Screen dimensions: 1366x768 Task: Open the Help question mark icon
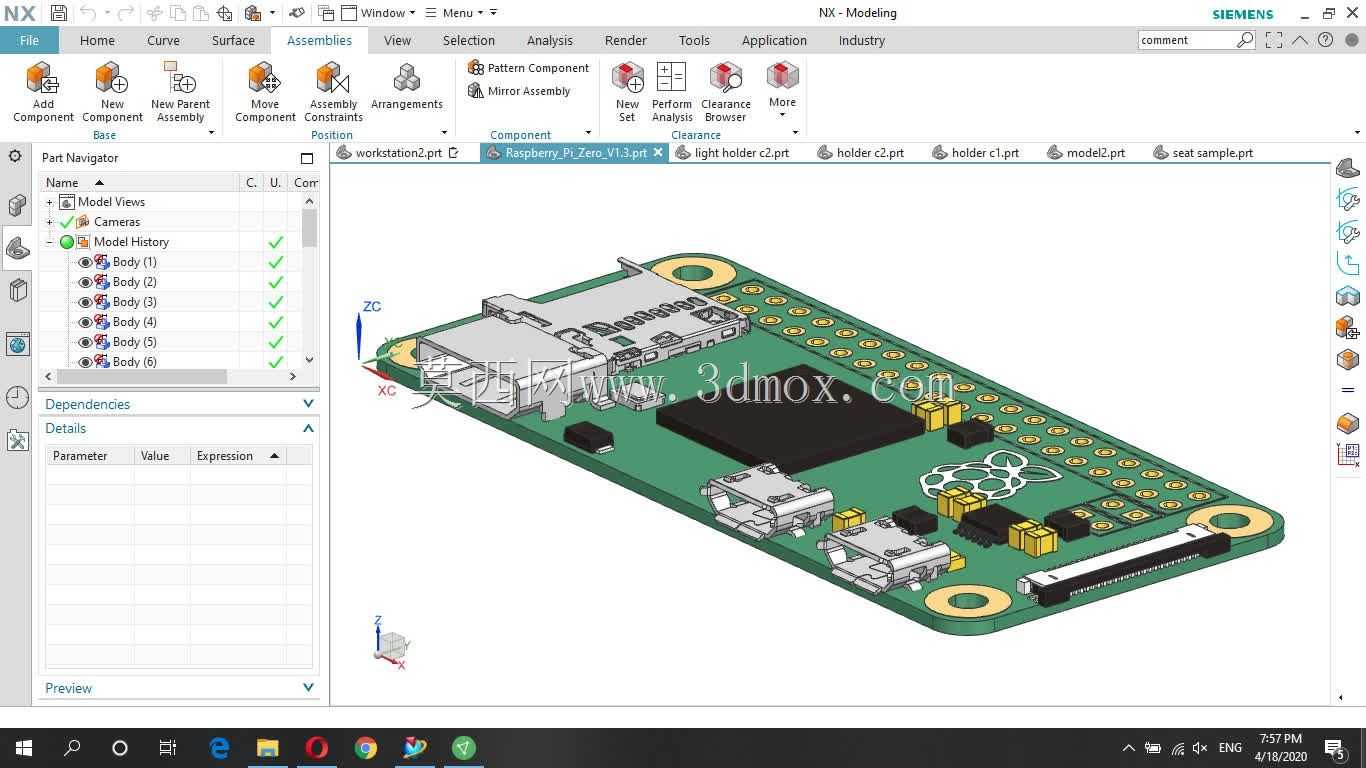[x=1325, y=40]
